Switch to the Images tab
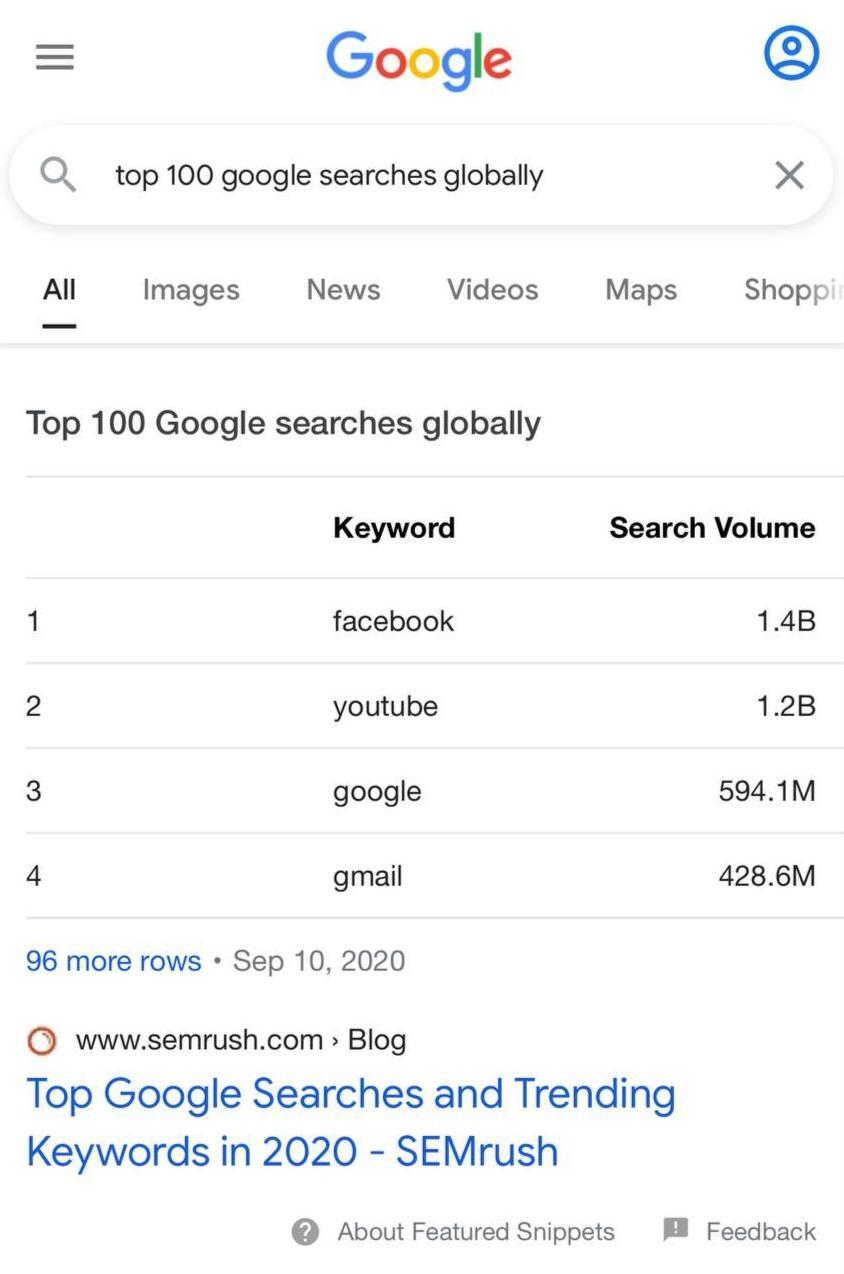Image resolution: width=844 pixels, height=1274 pixels. click(x=190, y=289)
